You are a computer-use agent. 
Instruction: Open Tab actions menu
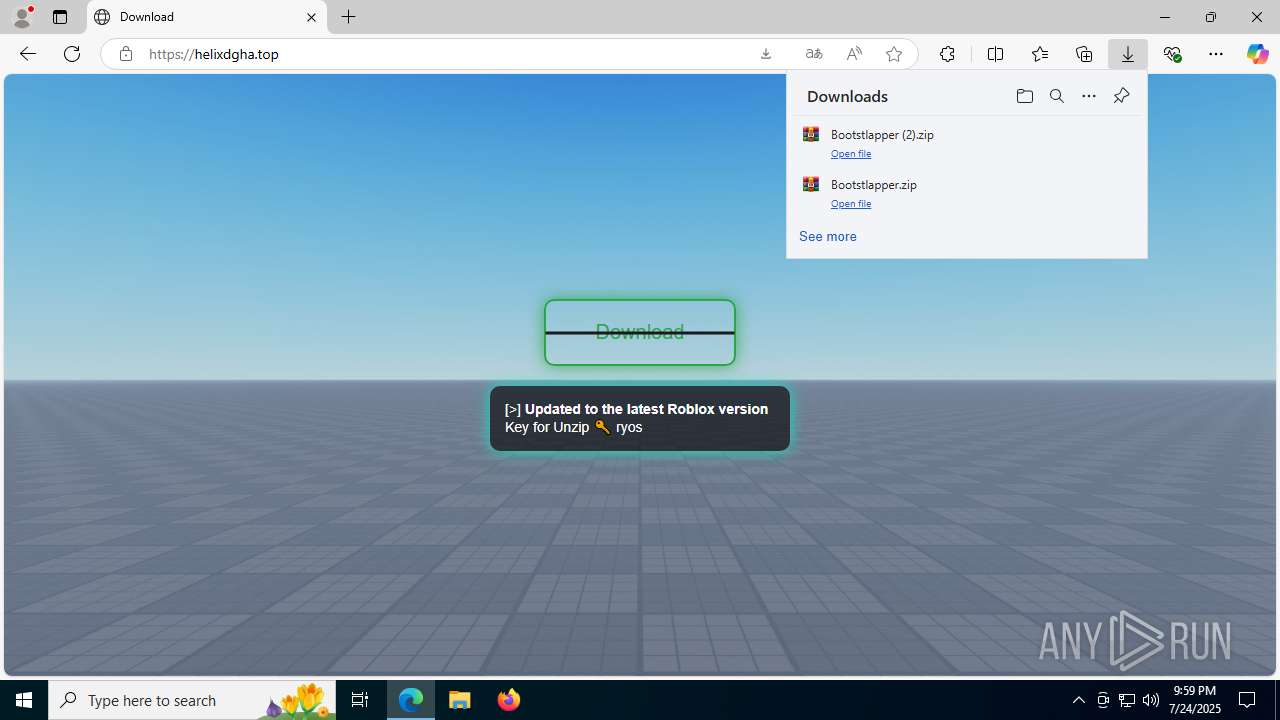60,17
